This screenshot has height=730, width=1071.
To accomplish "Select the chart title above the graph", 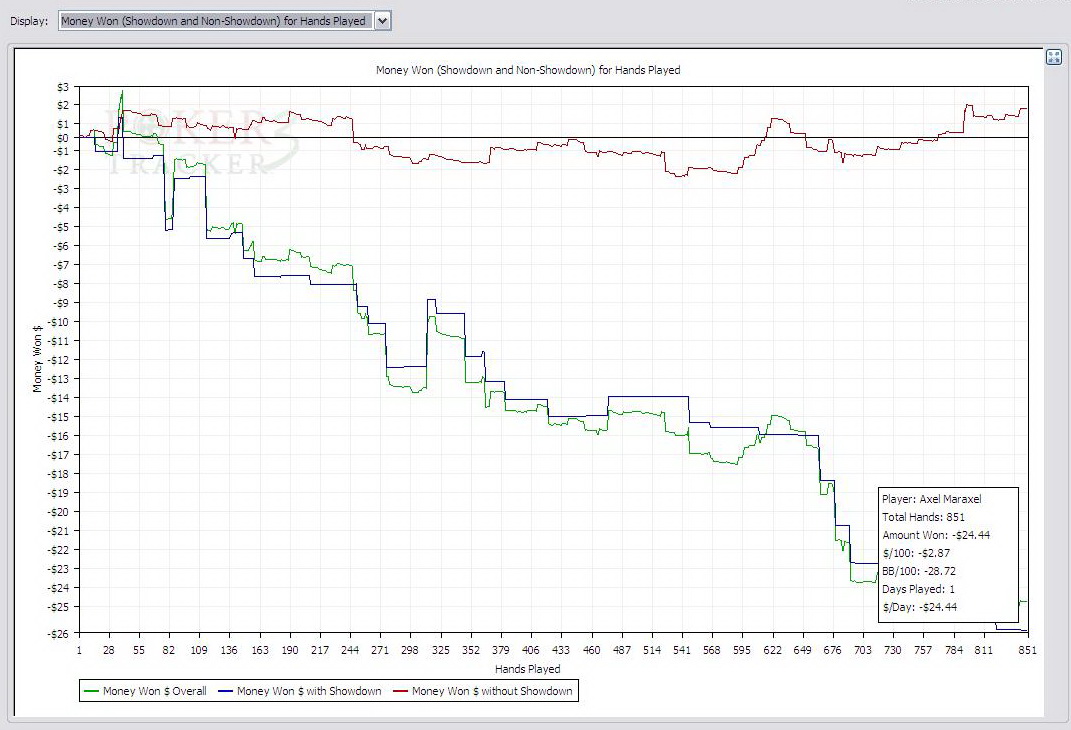I will [528, 70].
